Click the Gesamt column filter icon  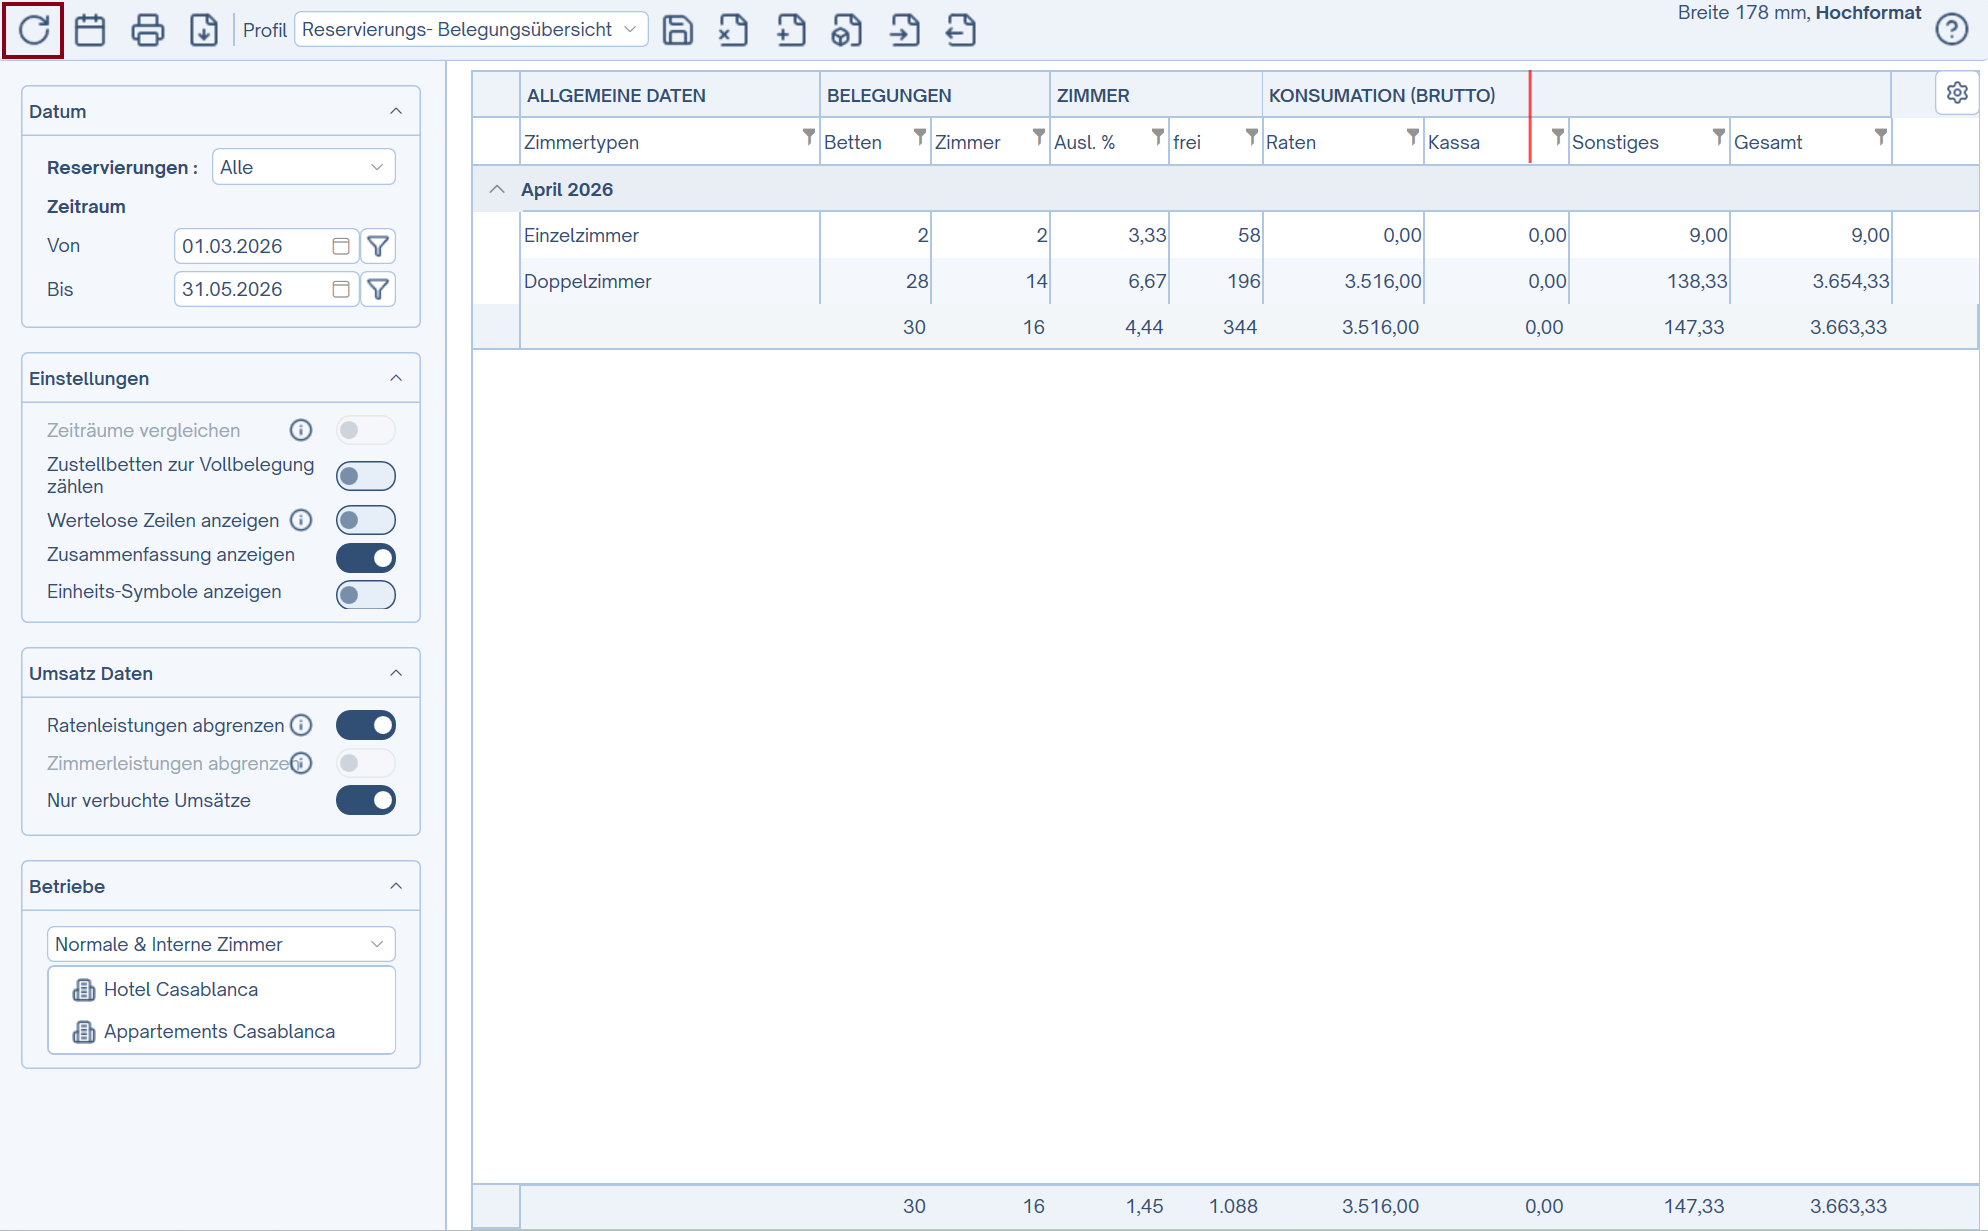1880,137
